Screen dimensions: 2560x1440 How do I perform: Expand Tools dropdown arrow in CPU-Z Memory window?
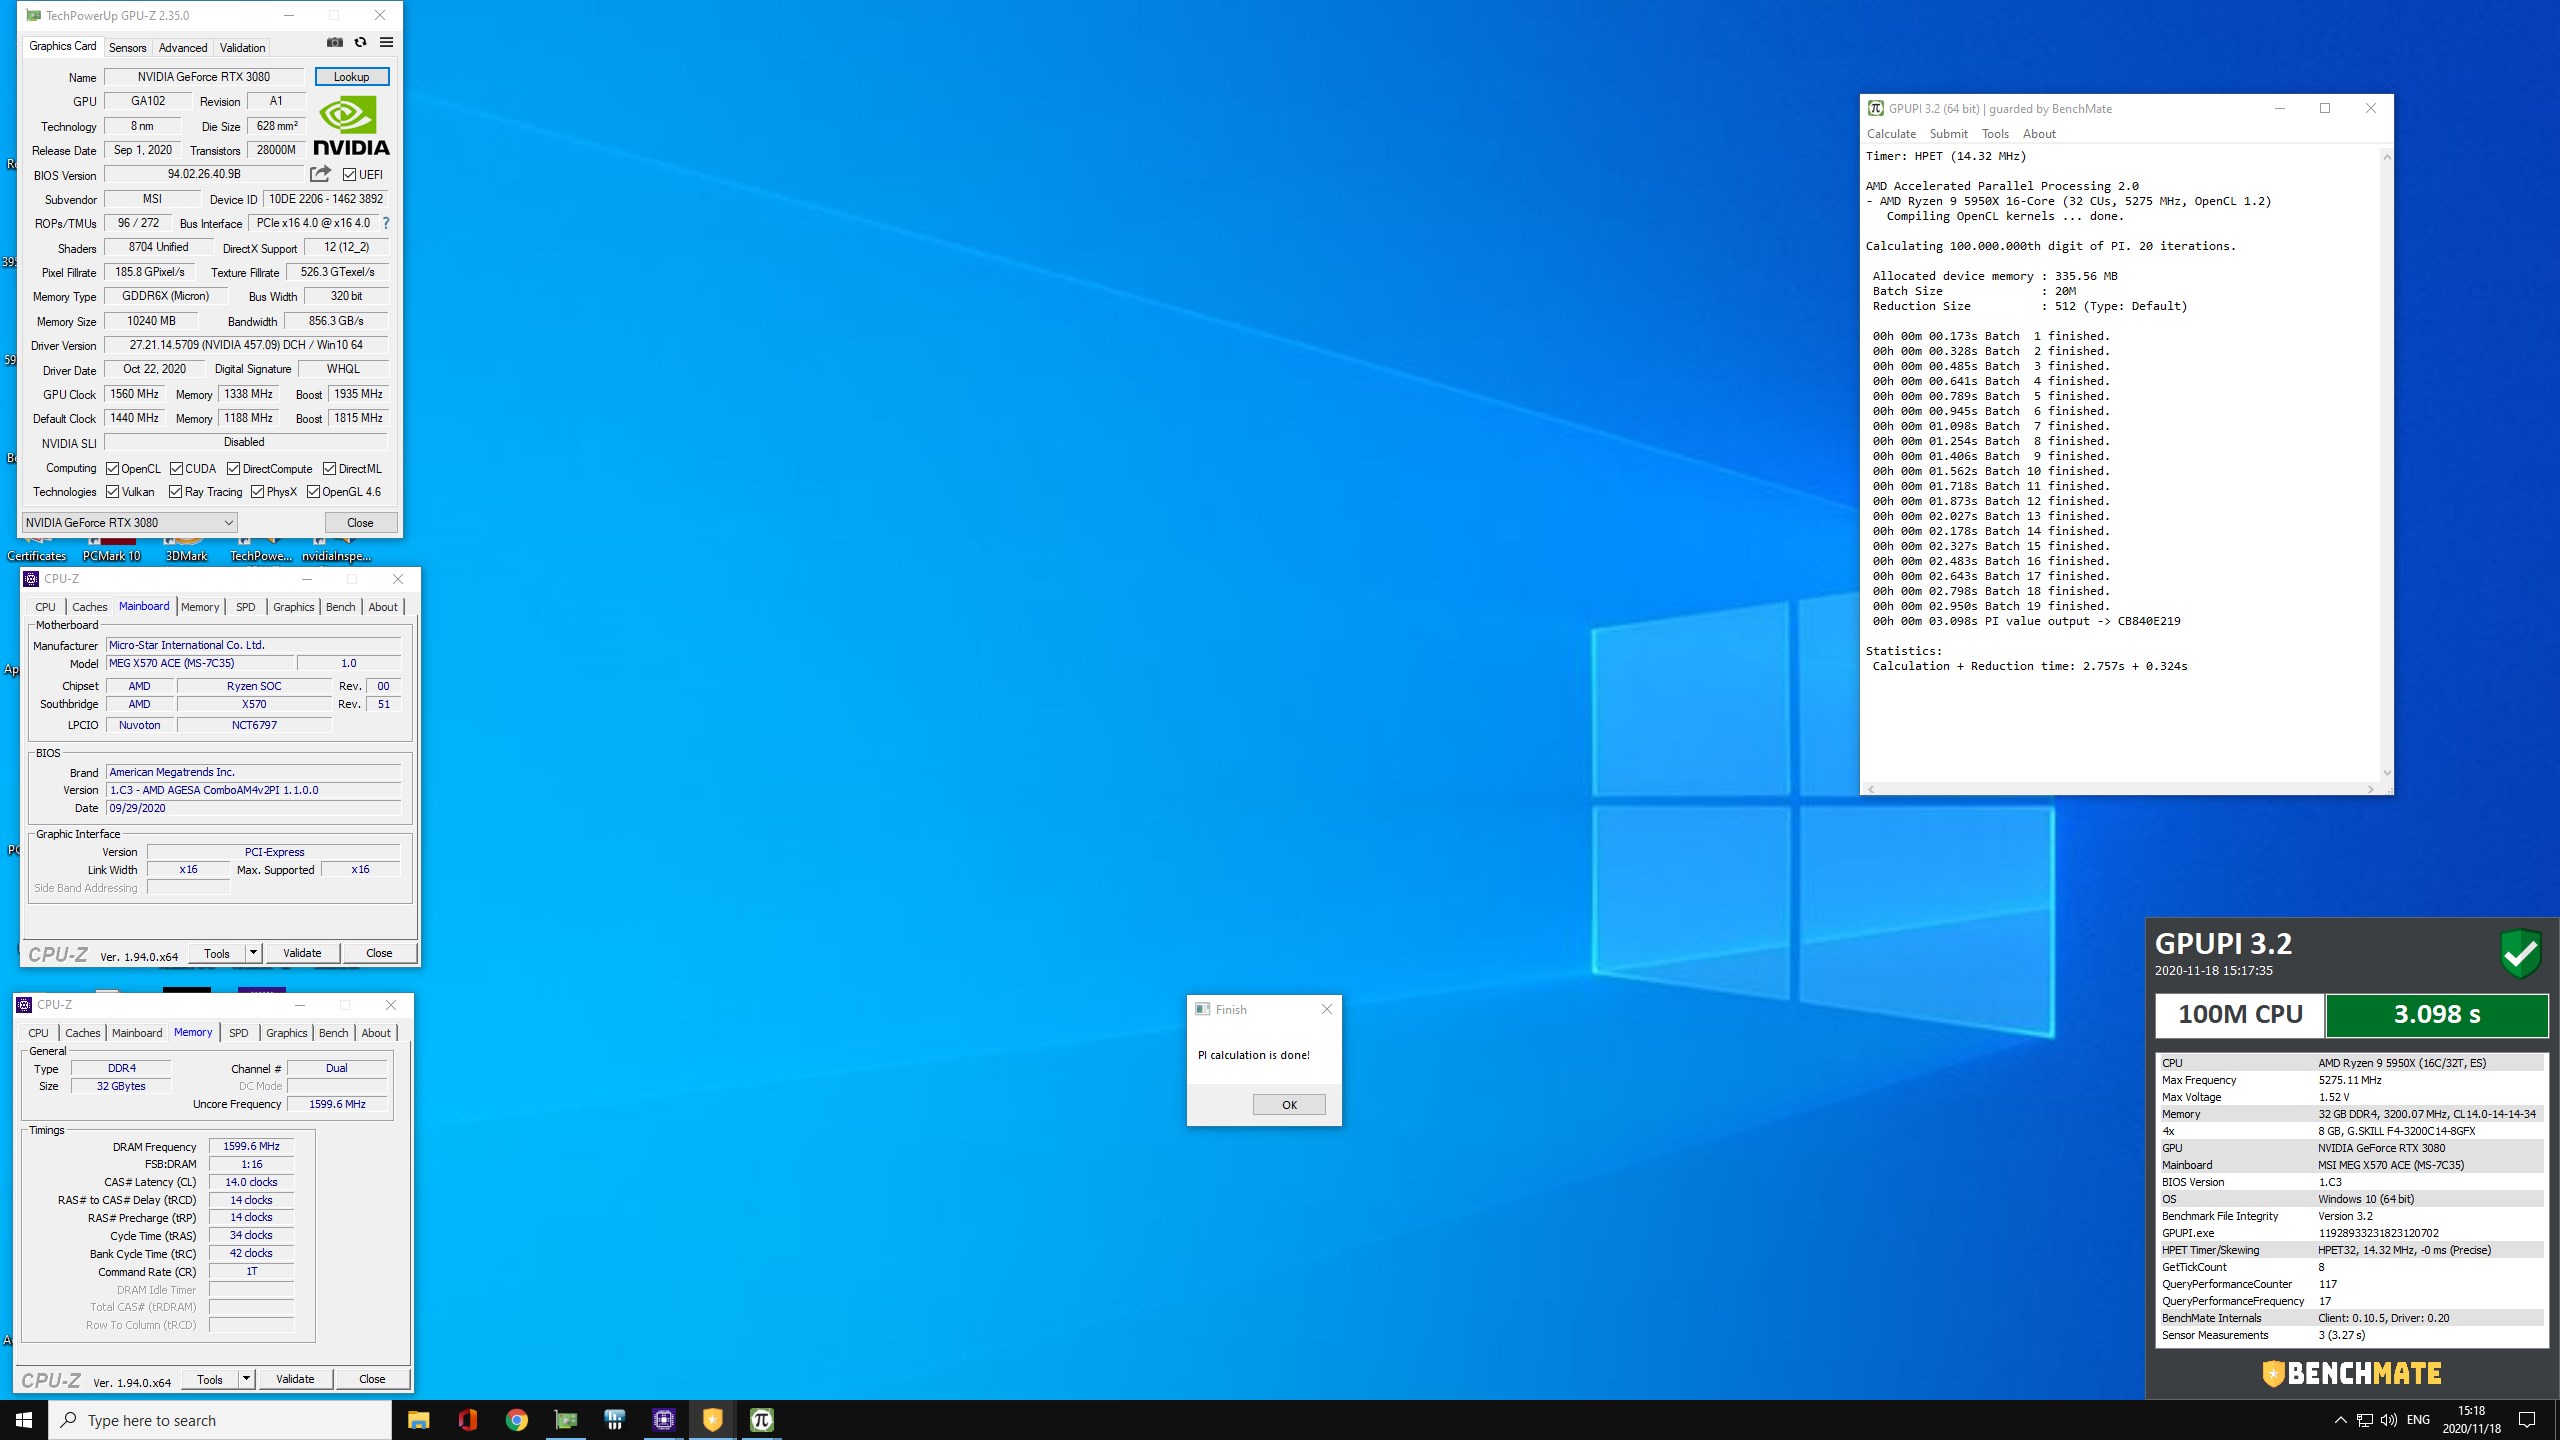pos(246,1379)
